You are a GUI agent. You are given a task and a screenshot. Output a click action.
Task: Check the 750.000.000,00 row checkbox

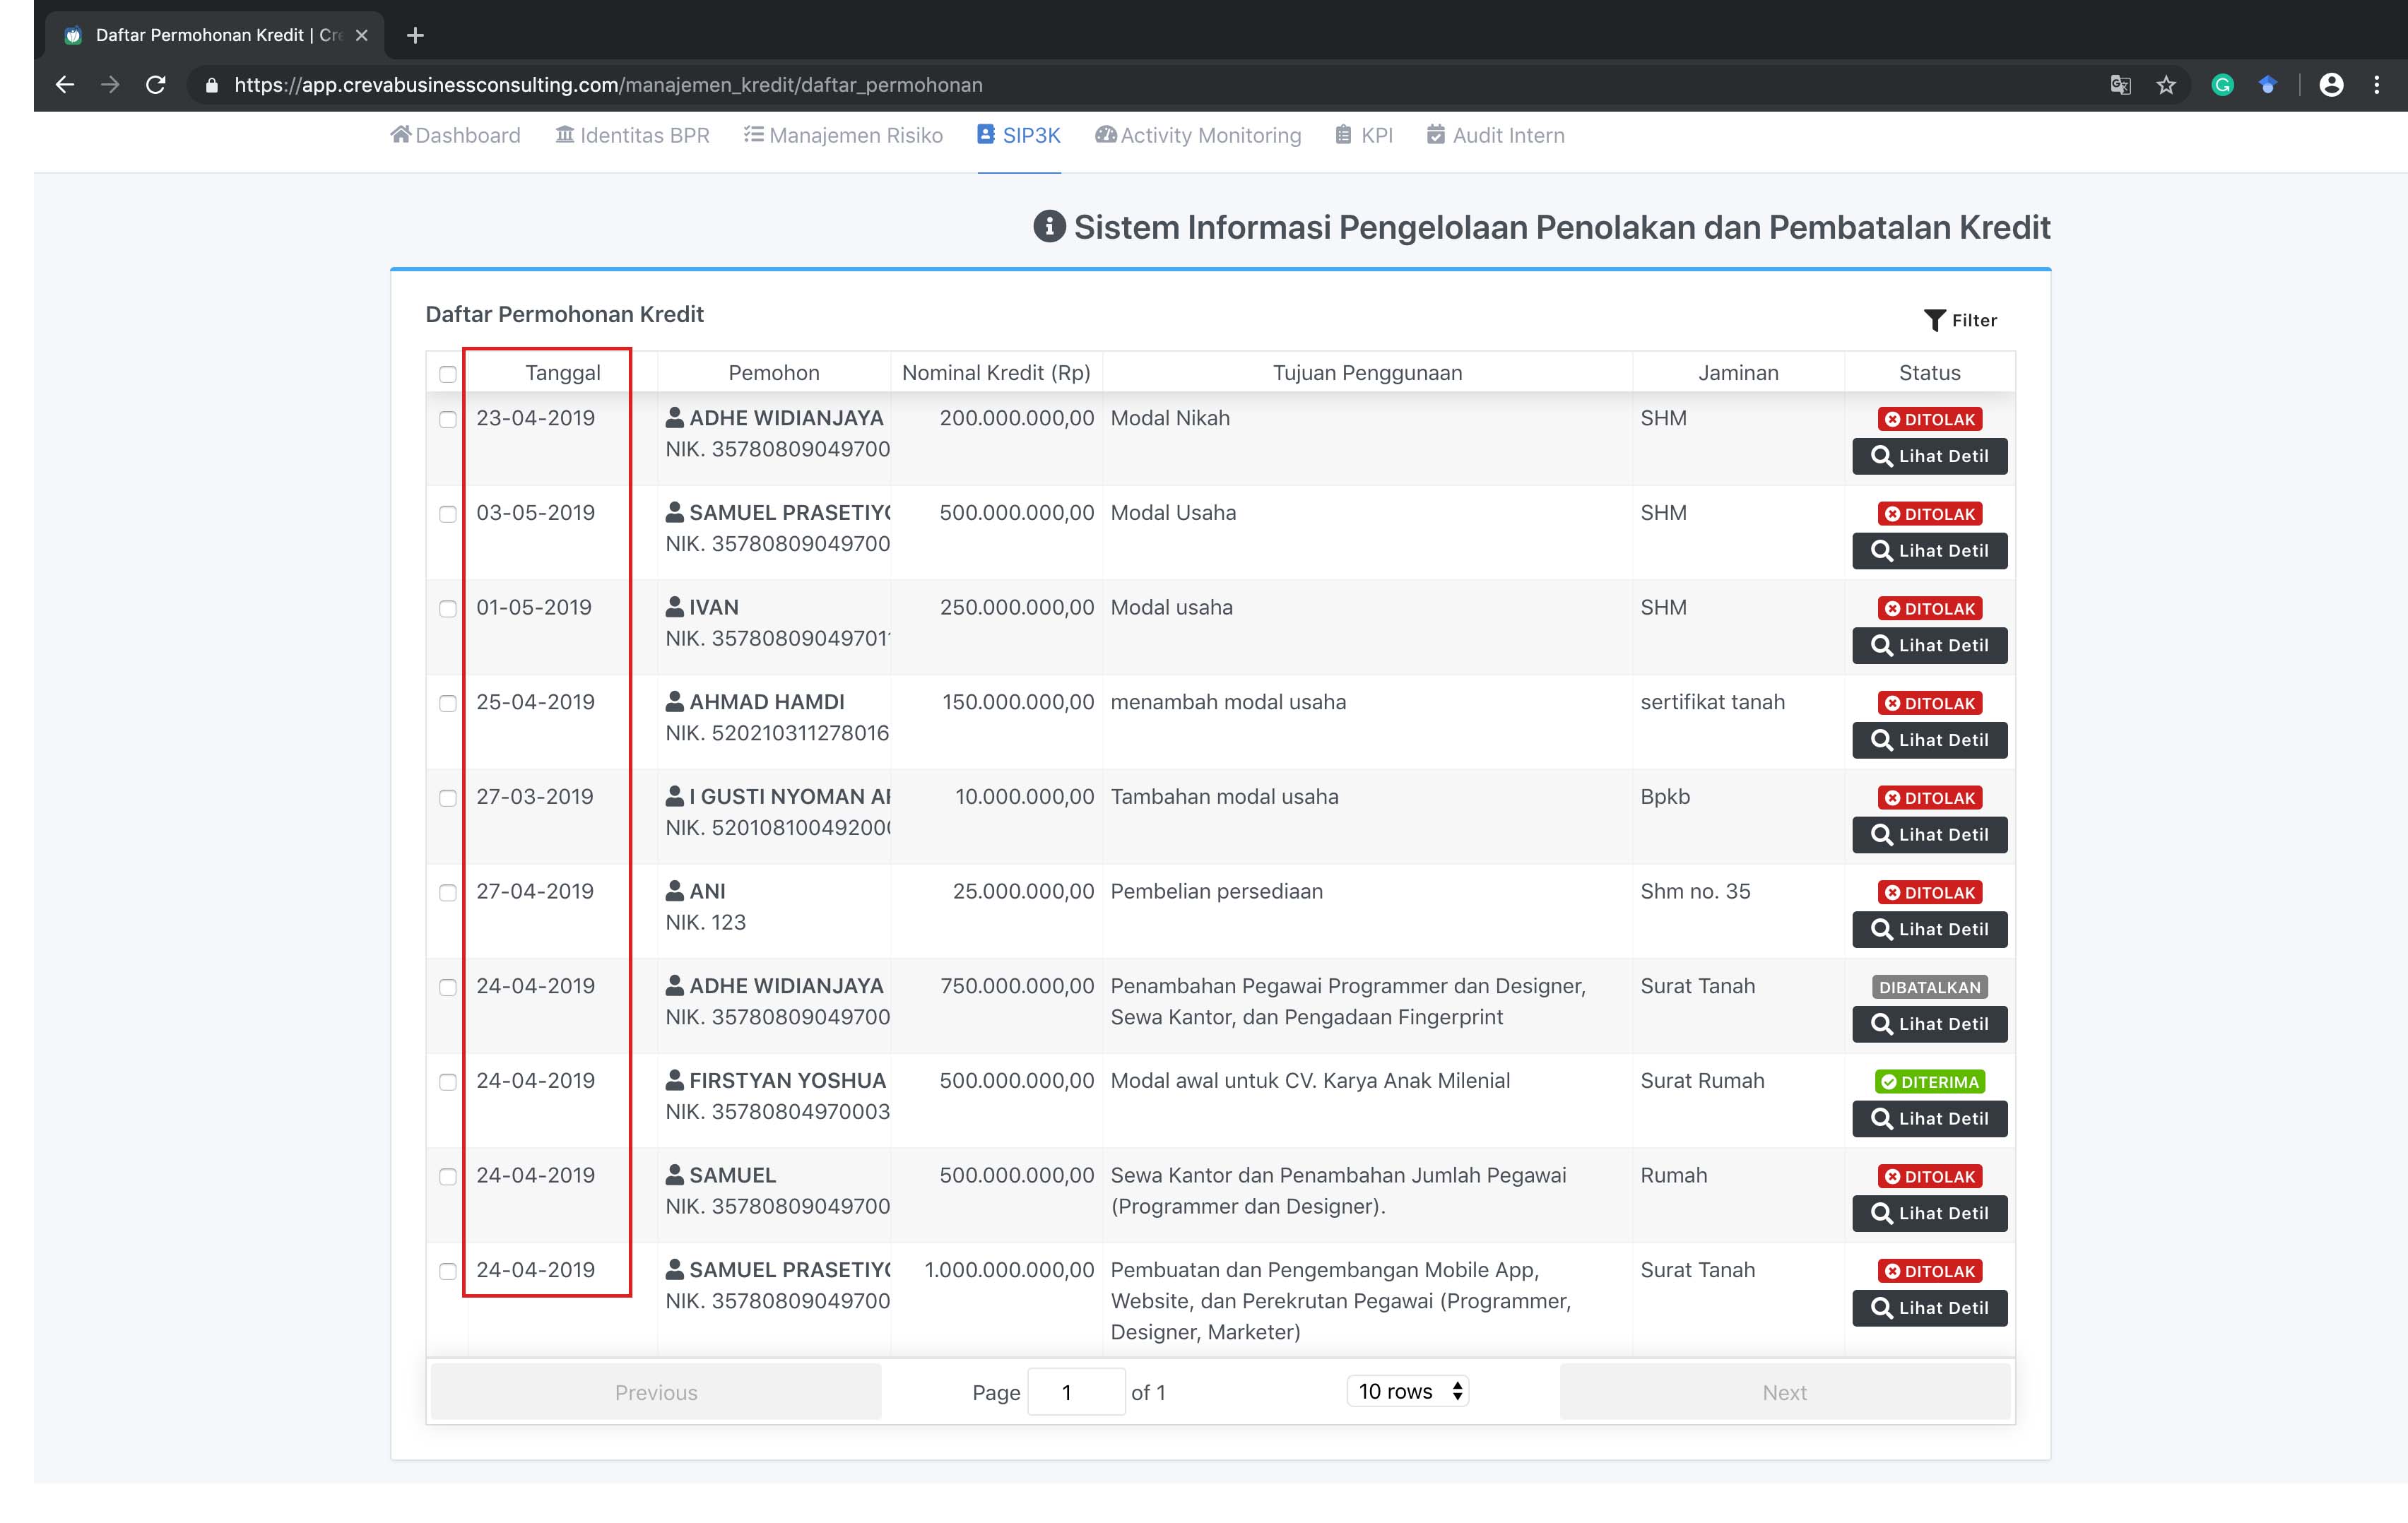coord(448,988)
